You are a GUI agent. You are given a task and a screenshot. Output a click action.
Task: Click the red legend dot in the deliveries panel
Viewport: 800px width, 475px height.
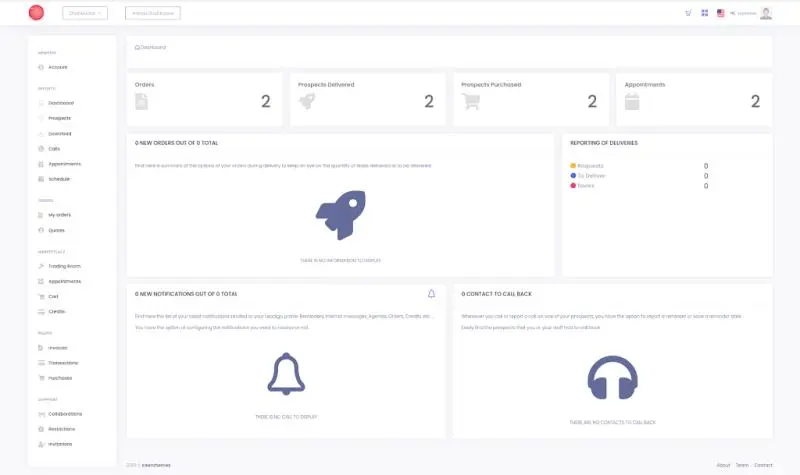(573, 186)
